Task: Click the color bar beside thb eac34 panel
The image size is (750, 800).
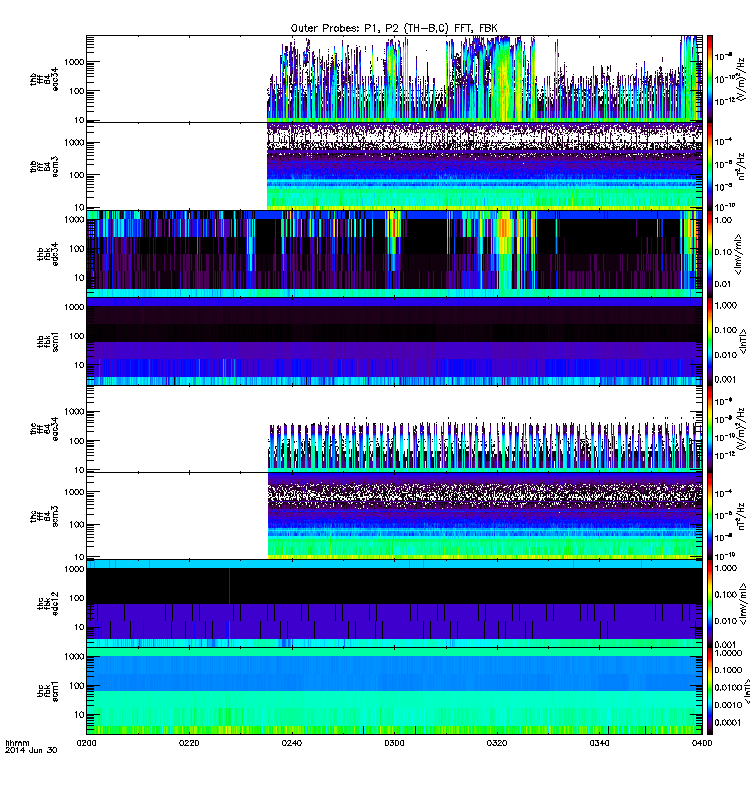Action: click(x=709, y=79)
